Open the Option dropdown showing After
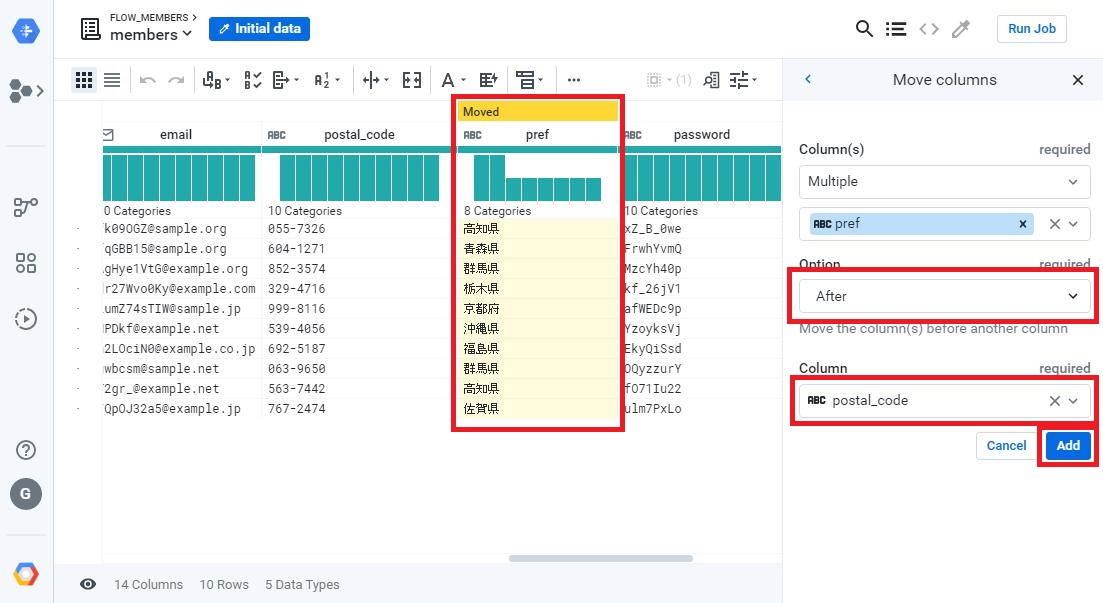This screenshot has height=603, width=1103. click(x=943, y=296)
